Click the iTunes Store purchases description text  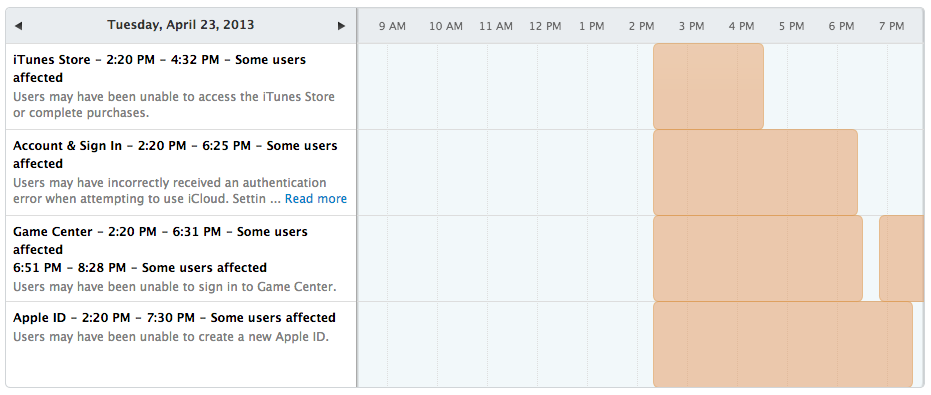click(x=174, y=105)
